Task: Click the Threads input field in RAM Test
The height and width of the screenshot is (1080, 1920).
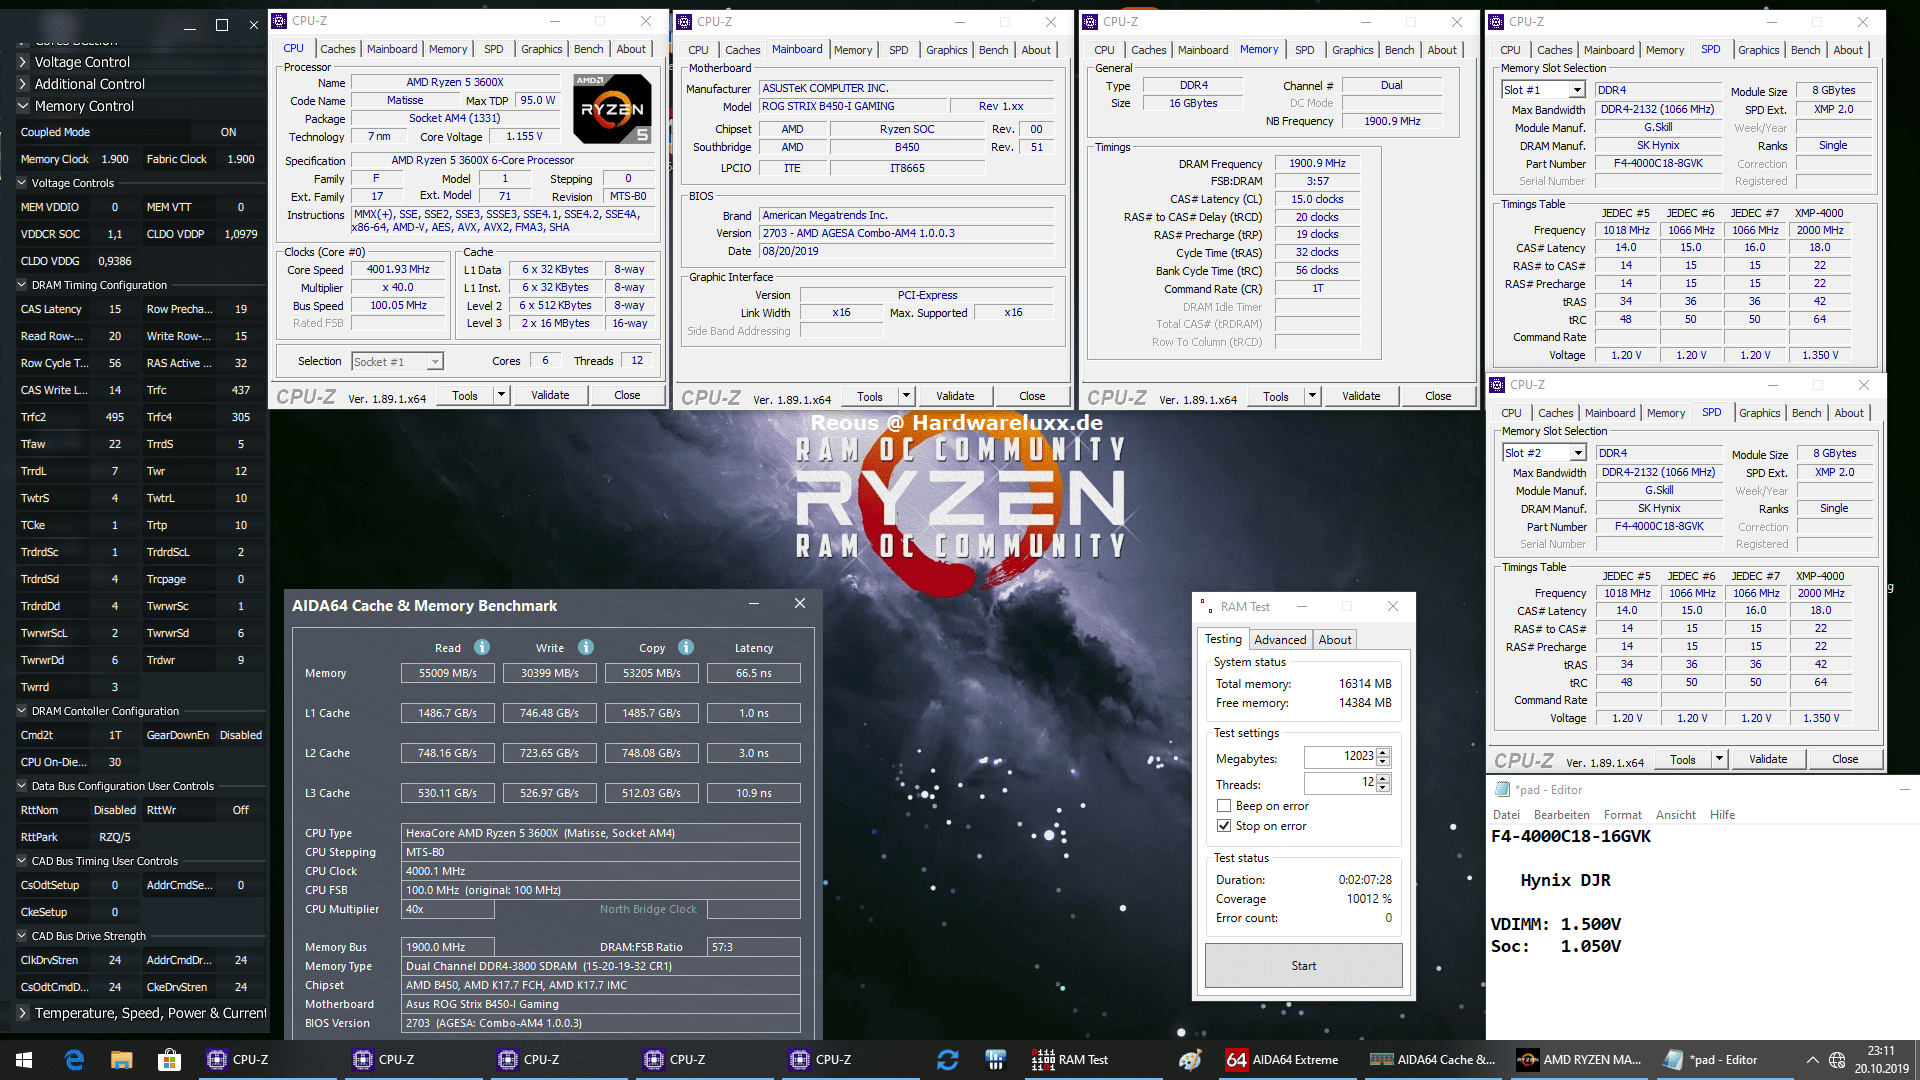Action: (1339, 783)
